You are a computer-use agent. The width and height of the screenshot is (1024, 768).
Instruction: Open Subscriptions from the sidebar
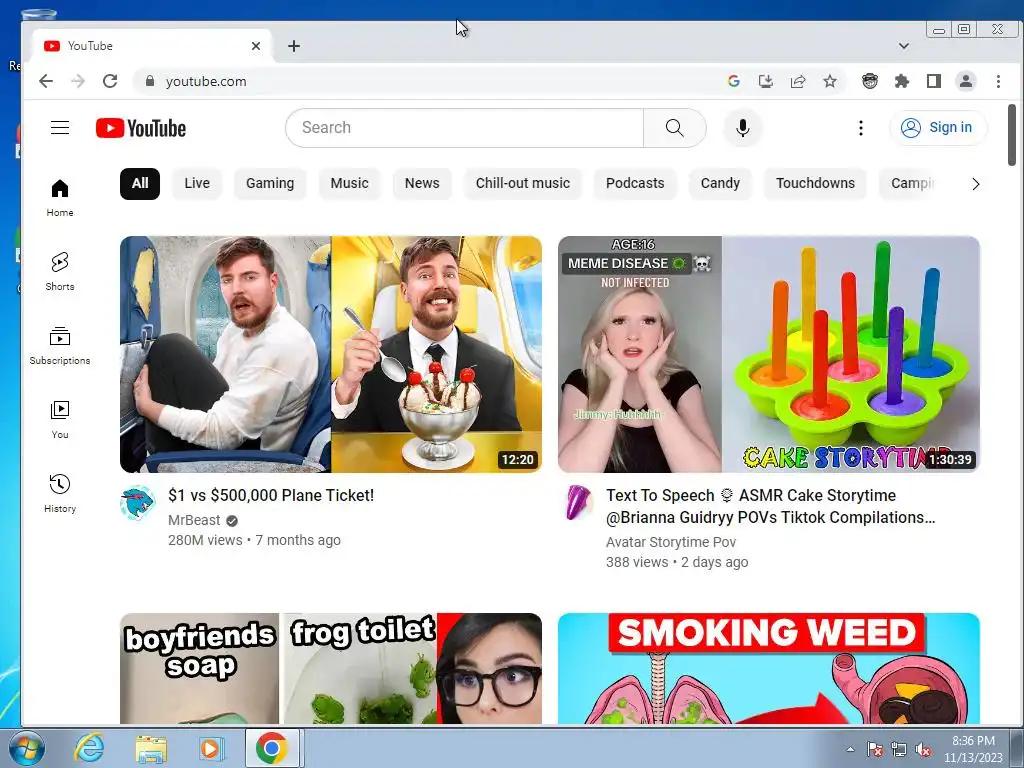(59, 345)
